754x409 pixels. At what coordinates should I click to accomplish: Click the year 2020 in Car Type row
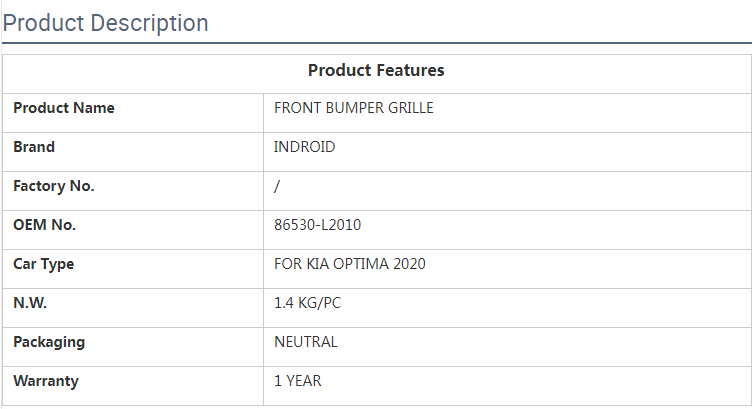(x=410, y=264)
